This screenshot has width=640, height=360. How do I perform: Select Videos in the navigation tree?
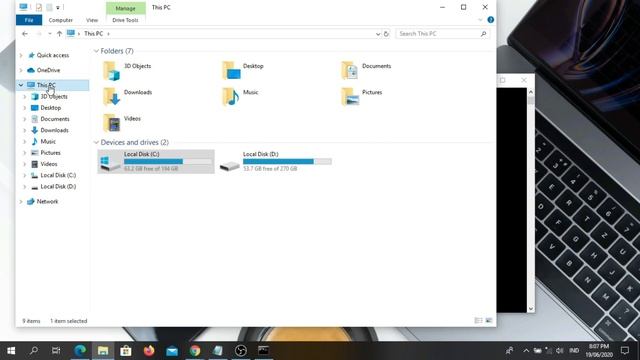(49, 164)
